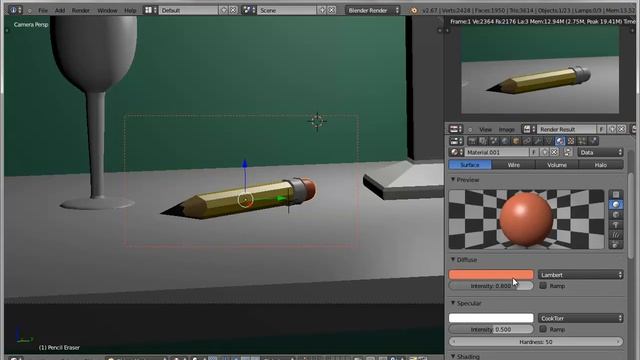Viewport: 640px width, 360px height.
Task: Add new screen layout next to Default
Action: click(224, 10)
